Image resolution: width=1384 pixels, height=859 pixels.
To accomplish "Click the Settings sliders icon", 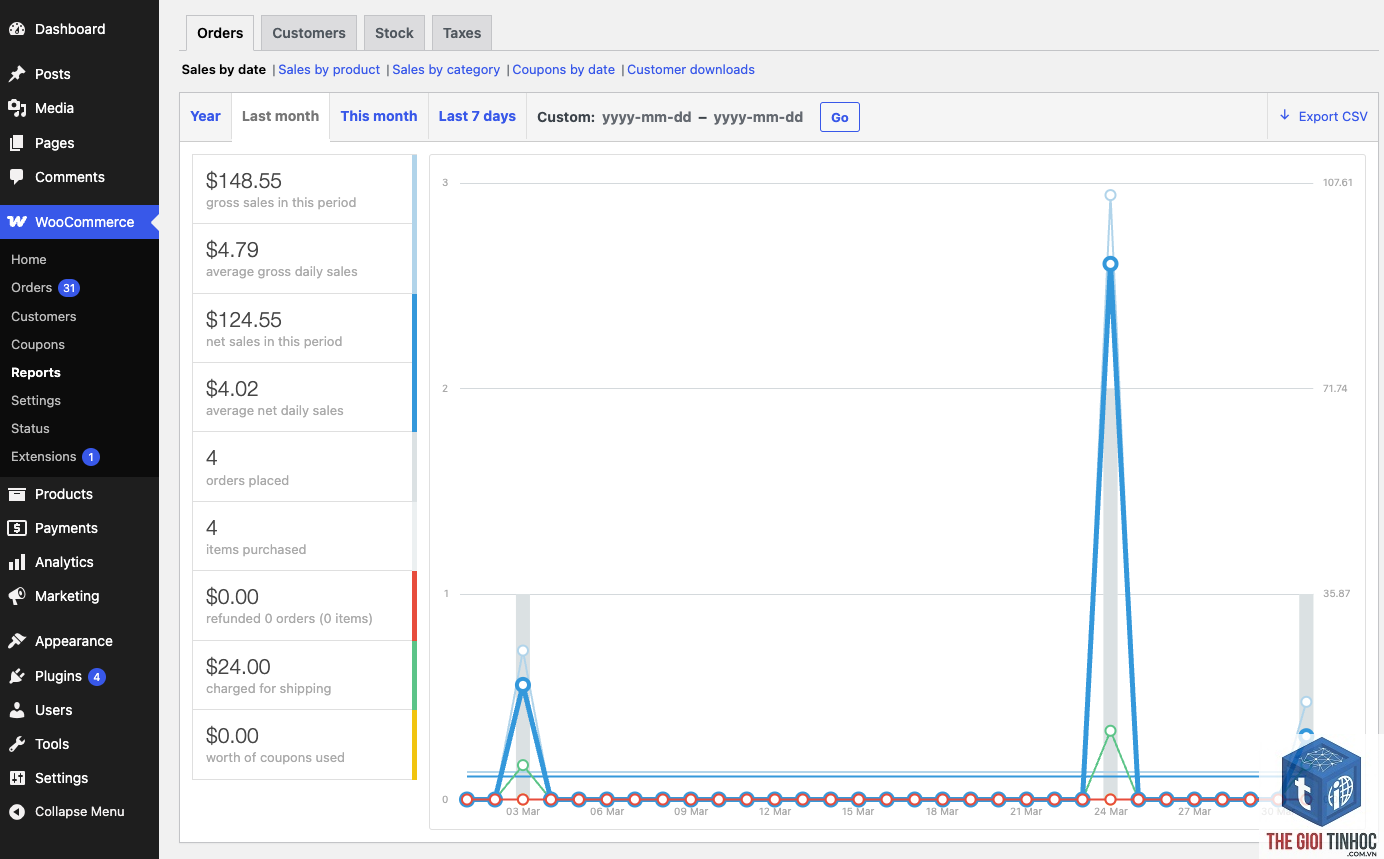I will click(x=17, y=778).
